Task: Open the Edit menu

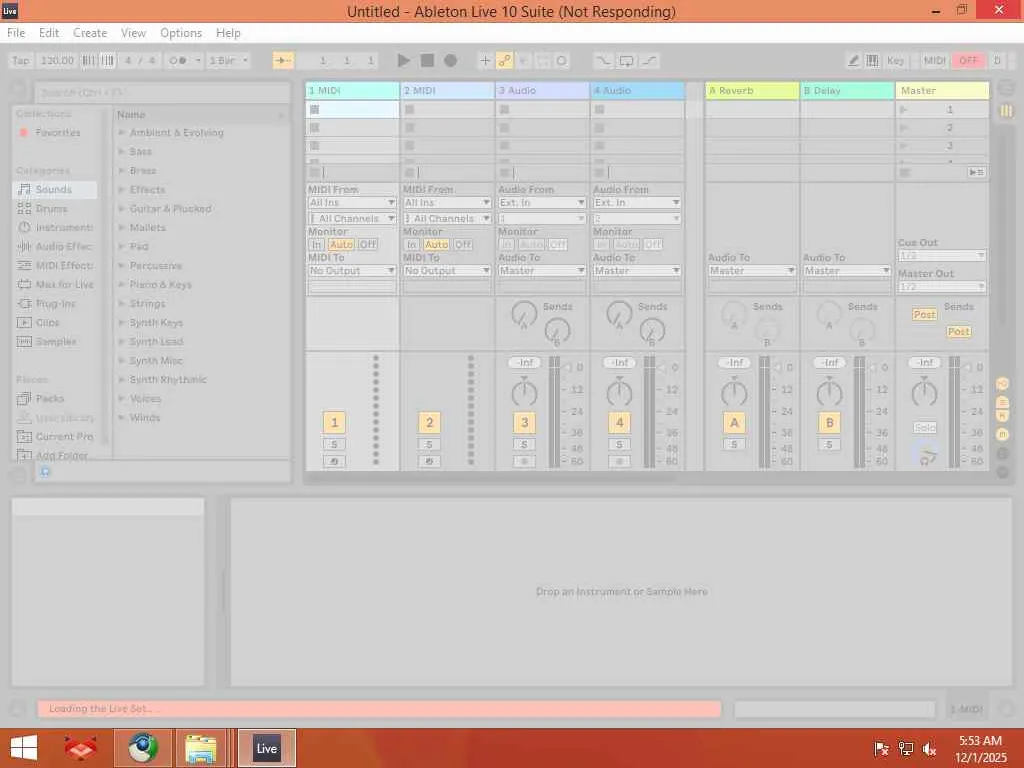Action: [x=49, y=33]
